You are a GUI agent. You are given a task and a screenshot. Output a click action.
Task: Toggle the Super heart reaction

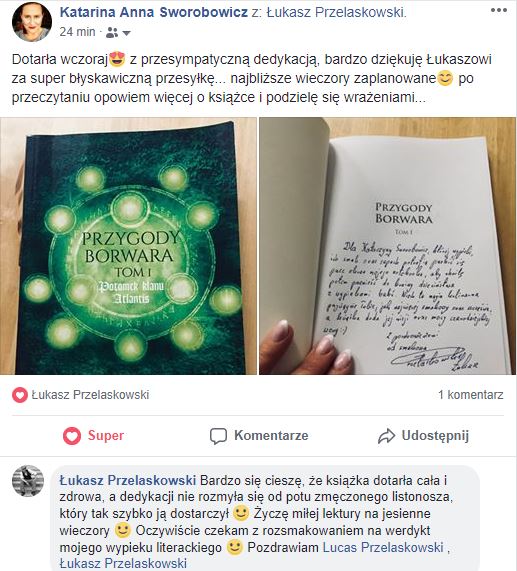point(93,436)
